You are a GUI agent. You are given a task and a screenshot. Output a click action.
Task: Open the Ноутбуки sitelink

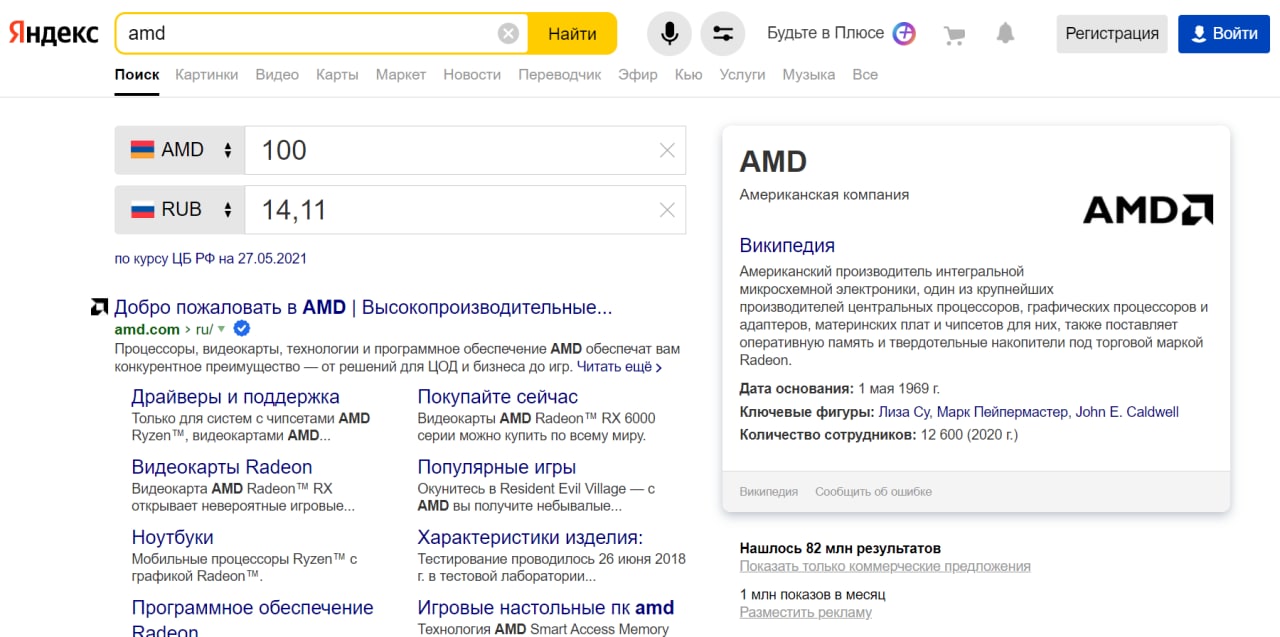[173, 537]
